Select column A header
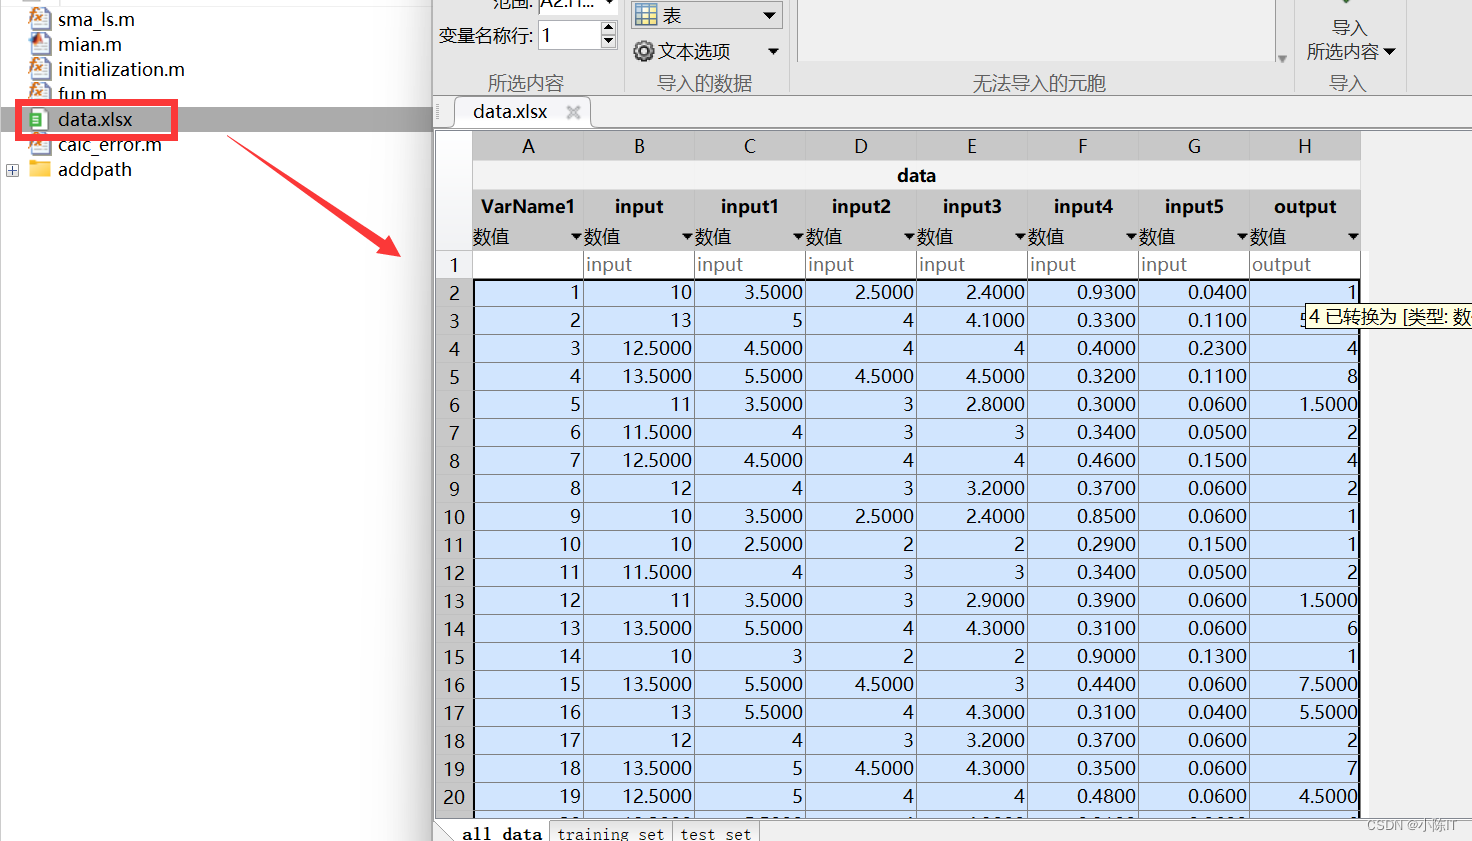The width and height of the screenshot is (1472, 841). point(528,146)
